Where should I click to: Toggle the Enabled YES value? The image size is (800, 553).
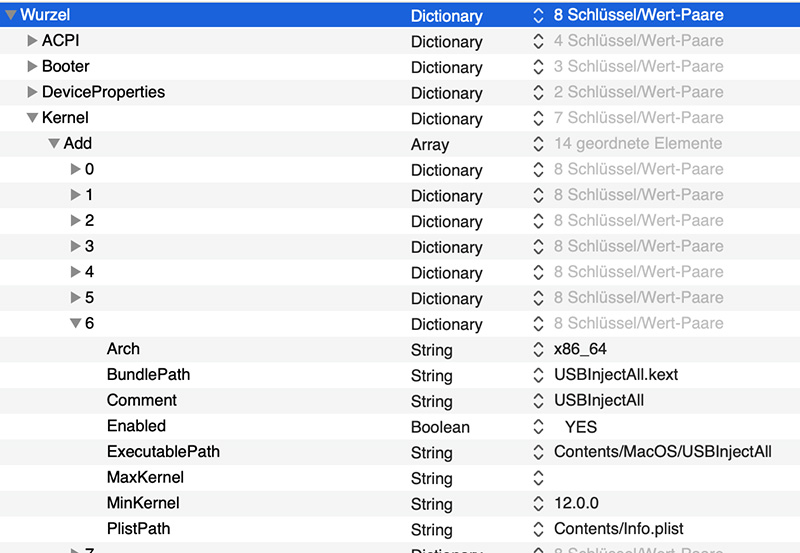[x=580, y=427]
